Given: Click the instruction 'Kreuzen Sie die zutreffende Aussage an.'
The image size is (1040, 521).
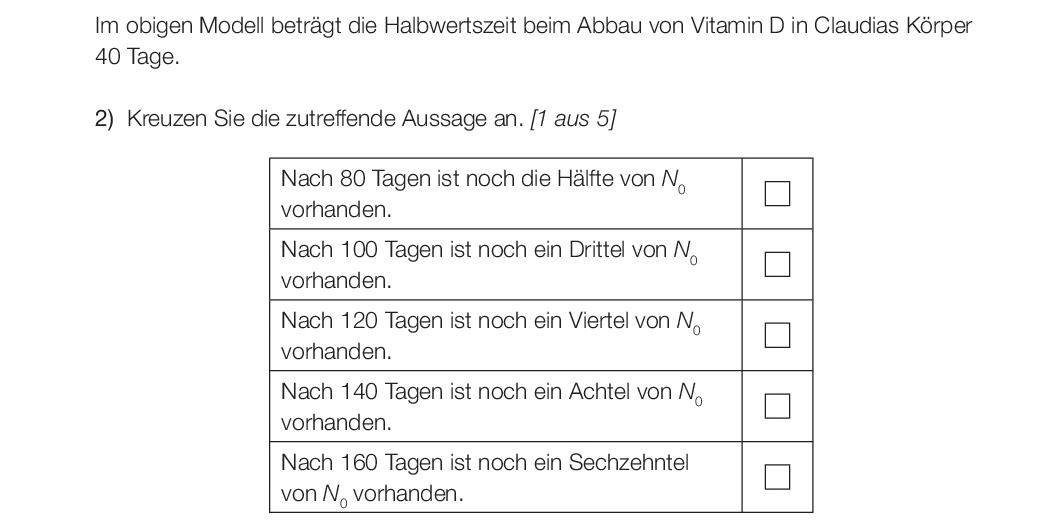Looking at the screenshot, I should [x=325, y=119].
